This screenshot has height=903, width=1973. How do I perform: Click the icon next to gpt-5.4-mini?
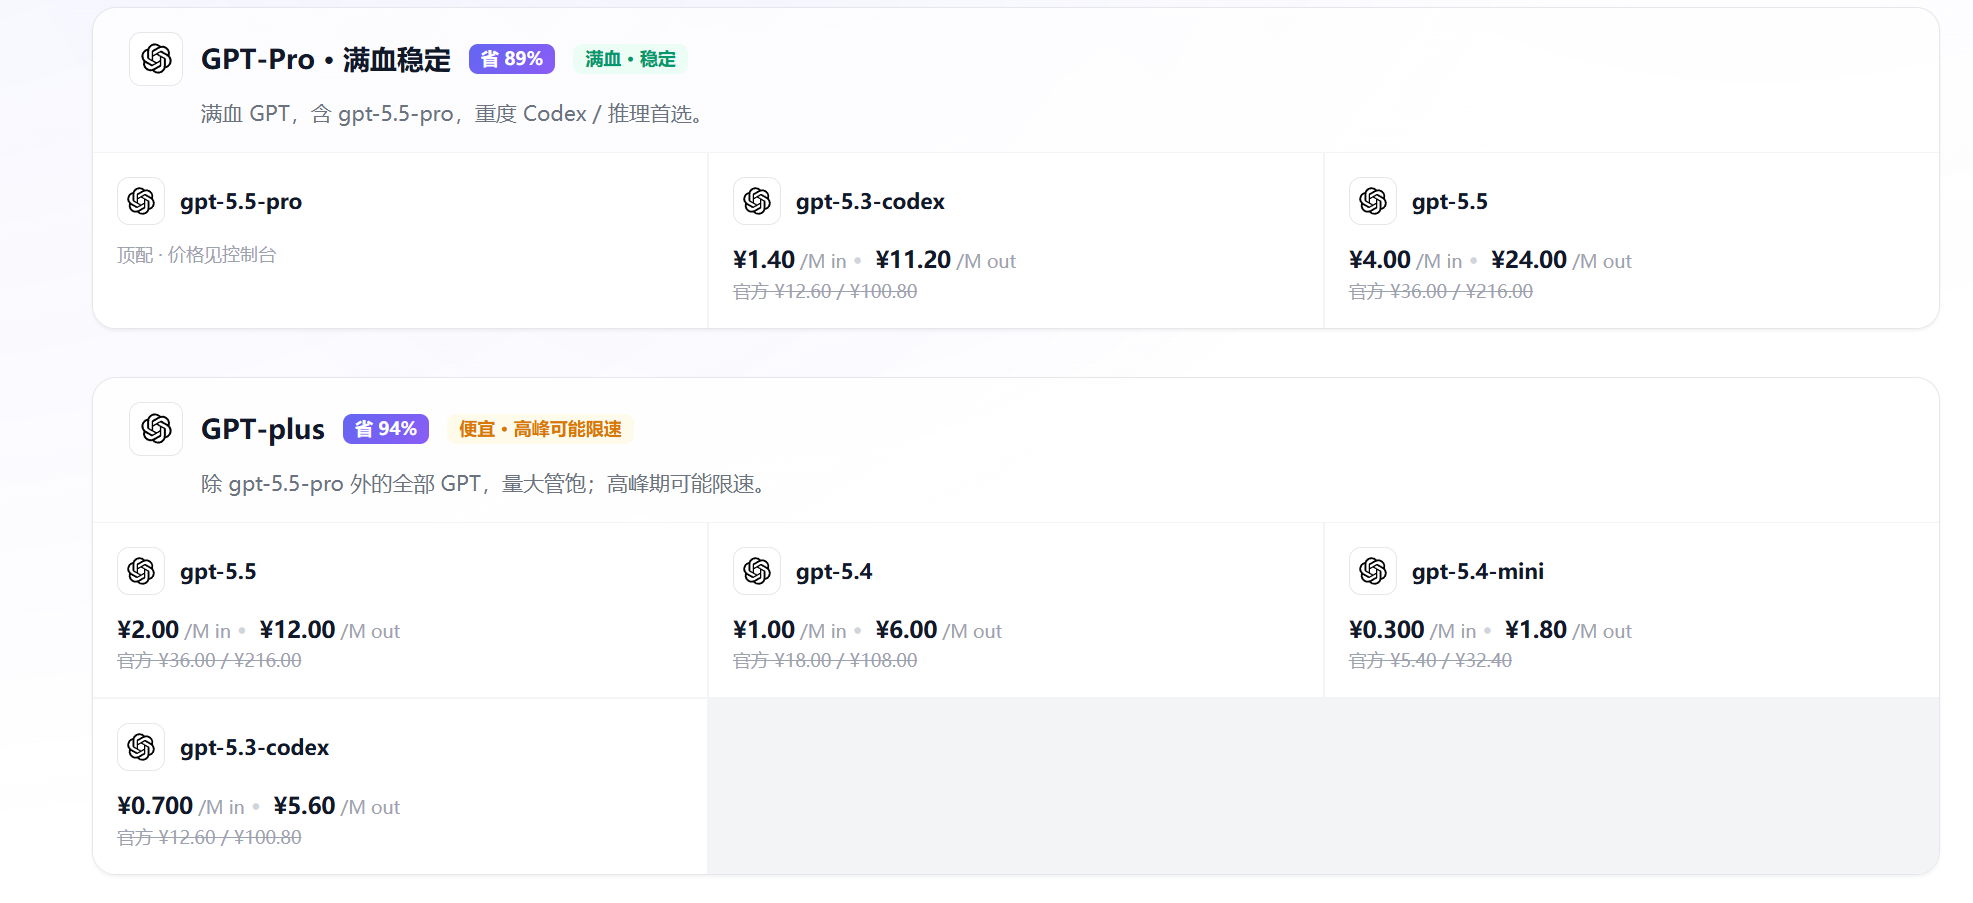1373,571
